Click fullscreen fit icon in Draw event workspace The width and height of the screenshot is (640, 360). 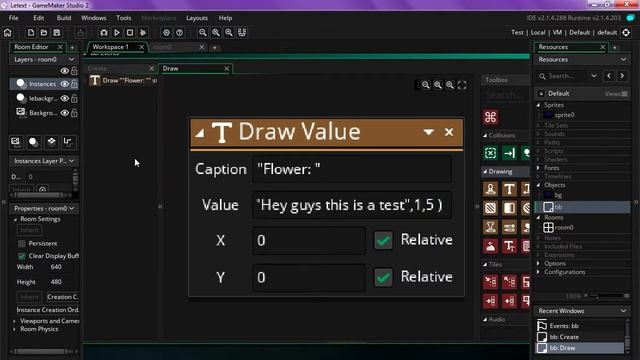click(x=462, y=85)
